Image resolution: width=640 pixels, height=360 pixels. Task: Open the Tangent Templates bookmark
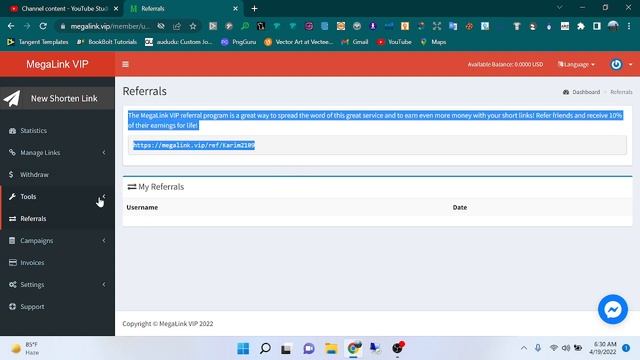click(x=38, y=42)
